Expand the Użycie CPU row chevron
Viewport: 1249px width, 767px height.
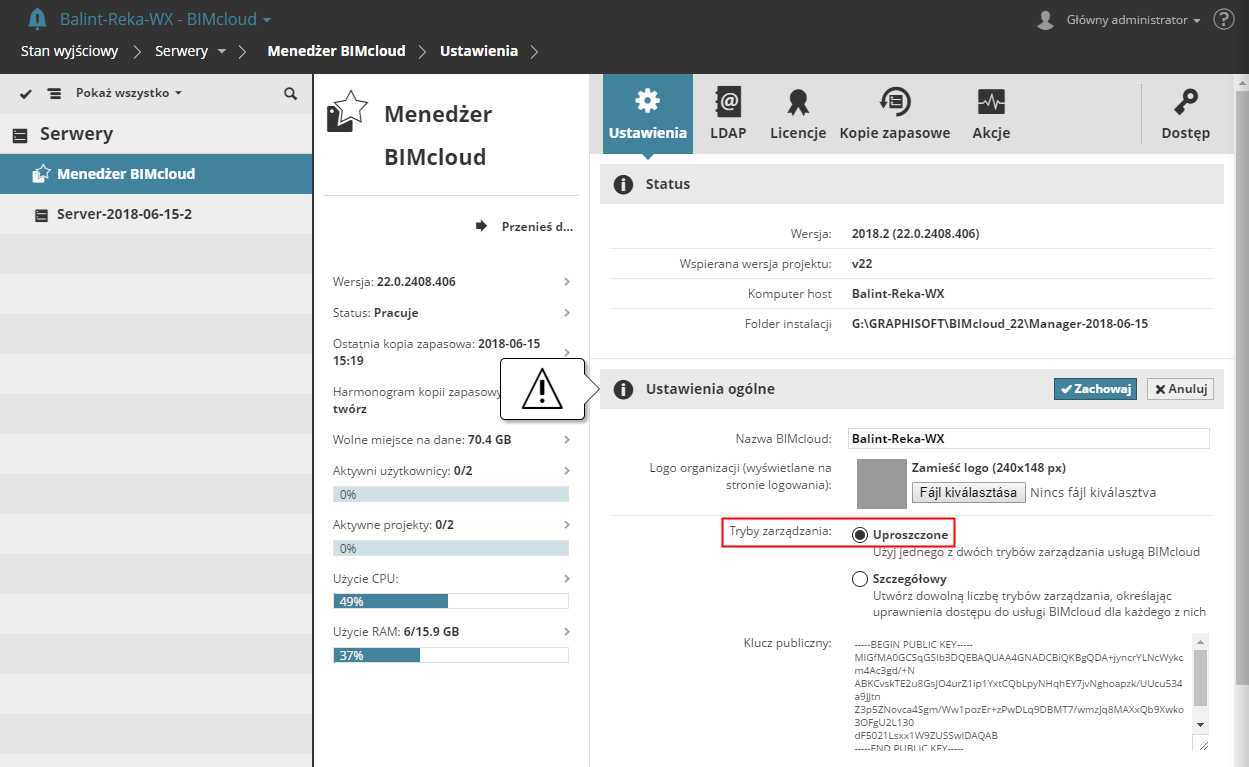click(567, 578)
